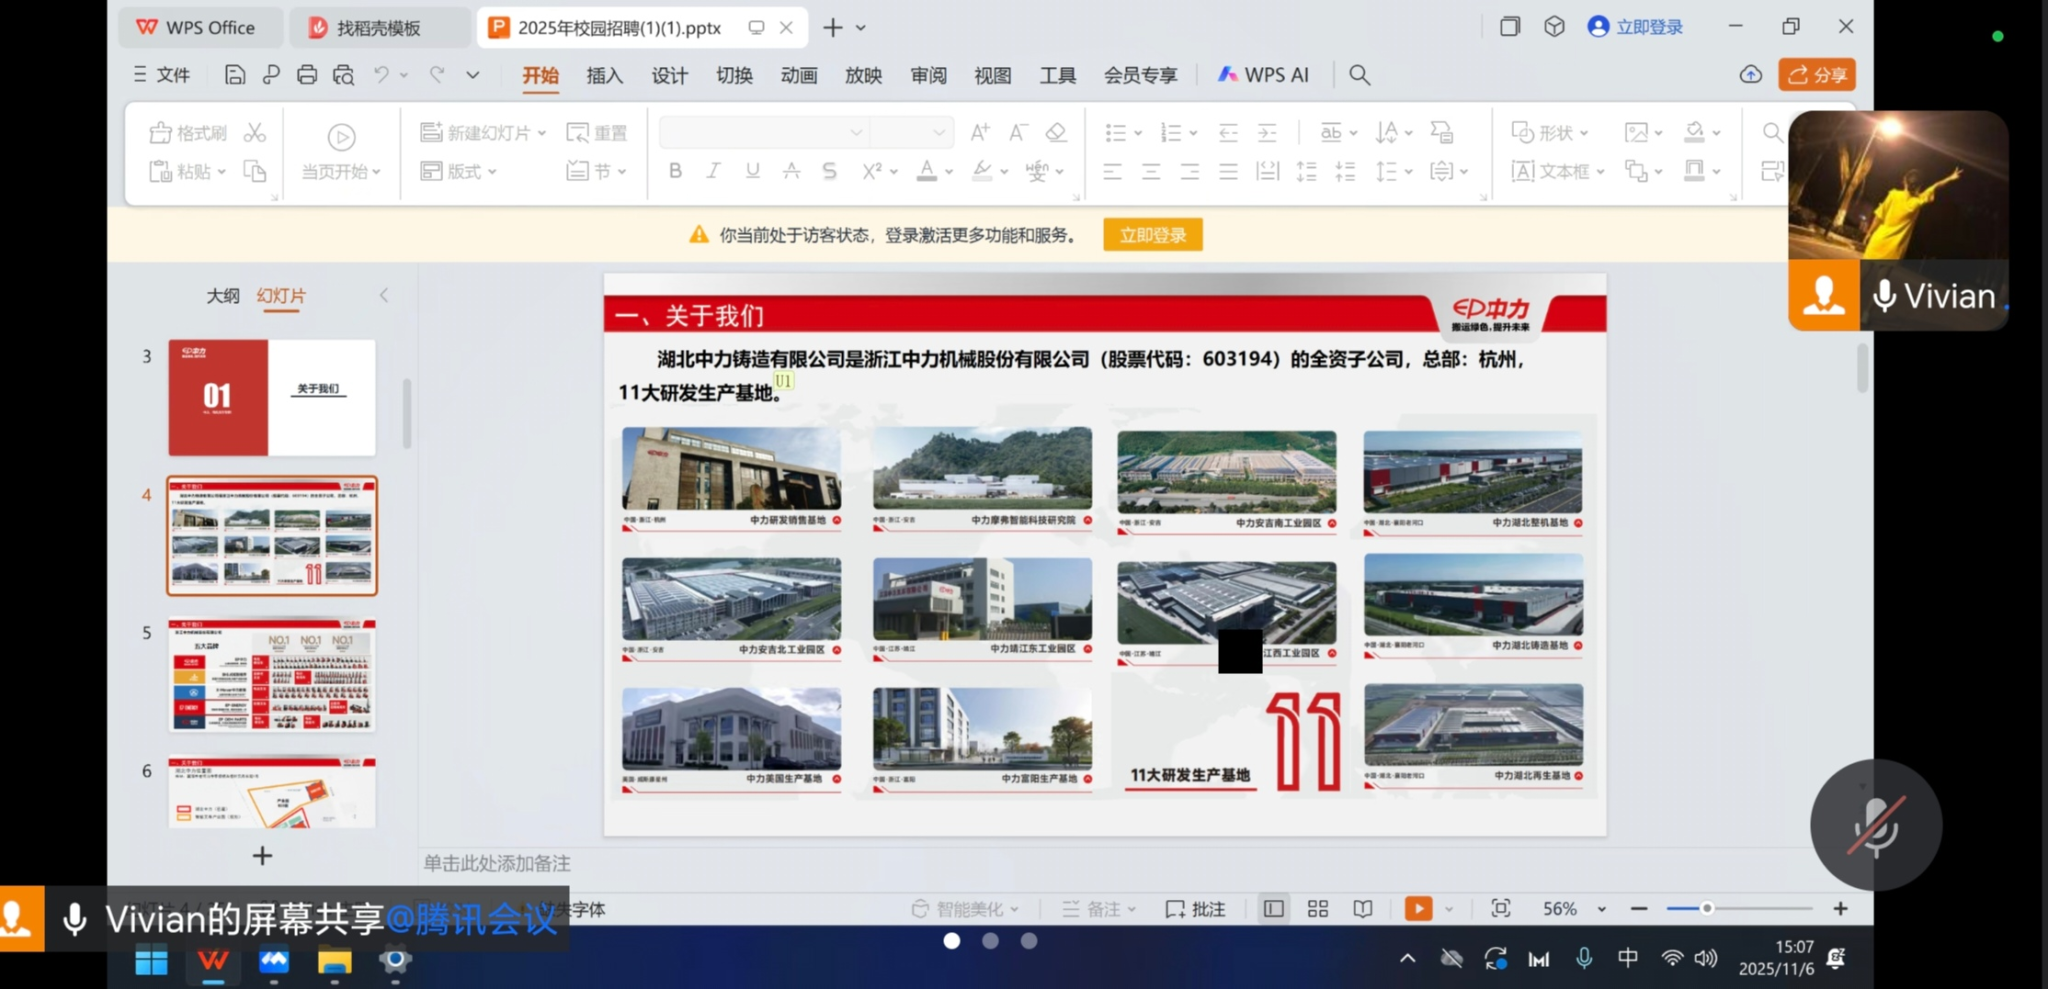The width and height of the screenshot is (2048, 989).
Task: Open the search magnifier in ribbon bar
Action: 1359,75
